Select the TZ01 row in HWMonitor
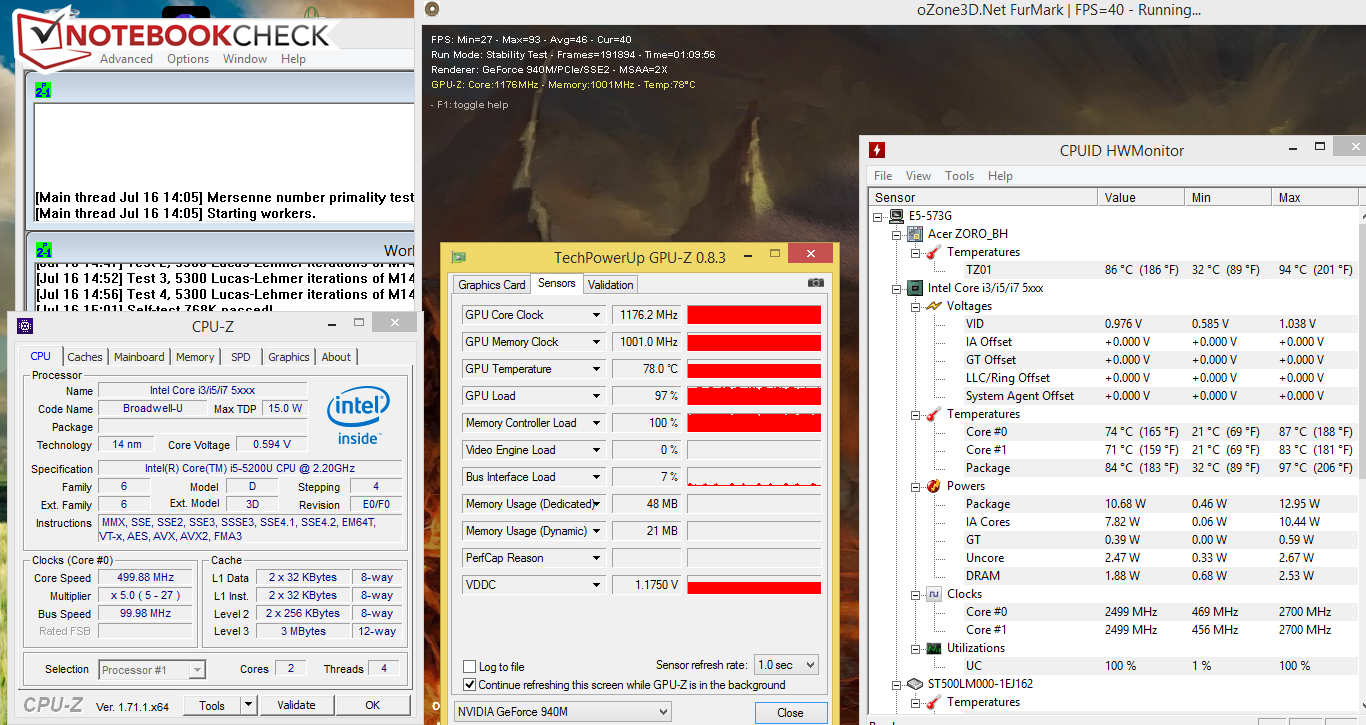1366x725 pixels. coord(1112,270)
